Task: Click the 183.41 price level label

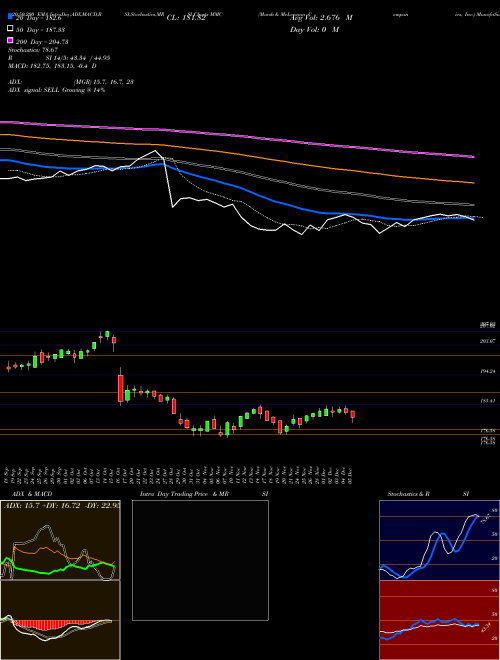Action: [x=488, y=401]
